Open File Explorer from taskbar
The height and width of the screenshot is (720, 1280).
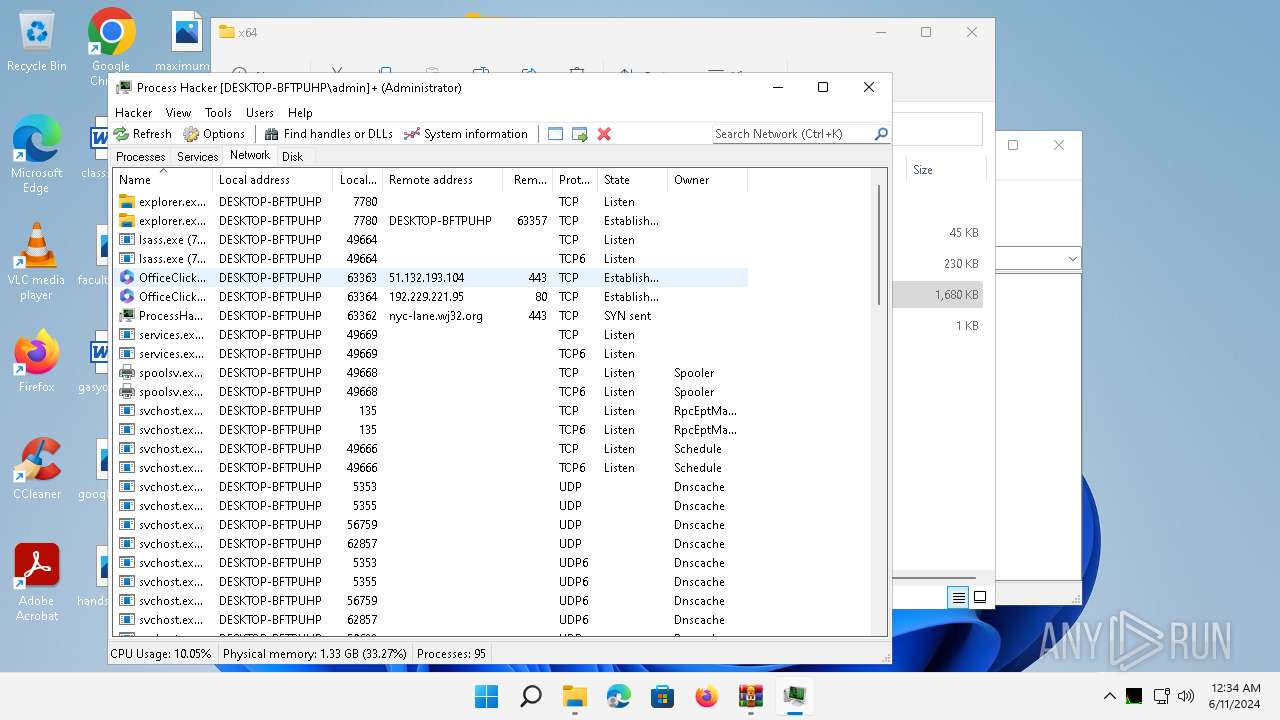[575, 696]
